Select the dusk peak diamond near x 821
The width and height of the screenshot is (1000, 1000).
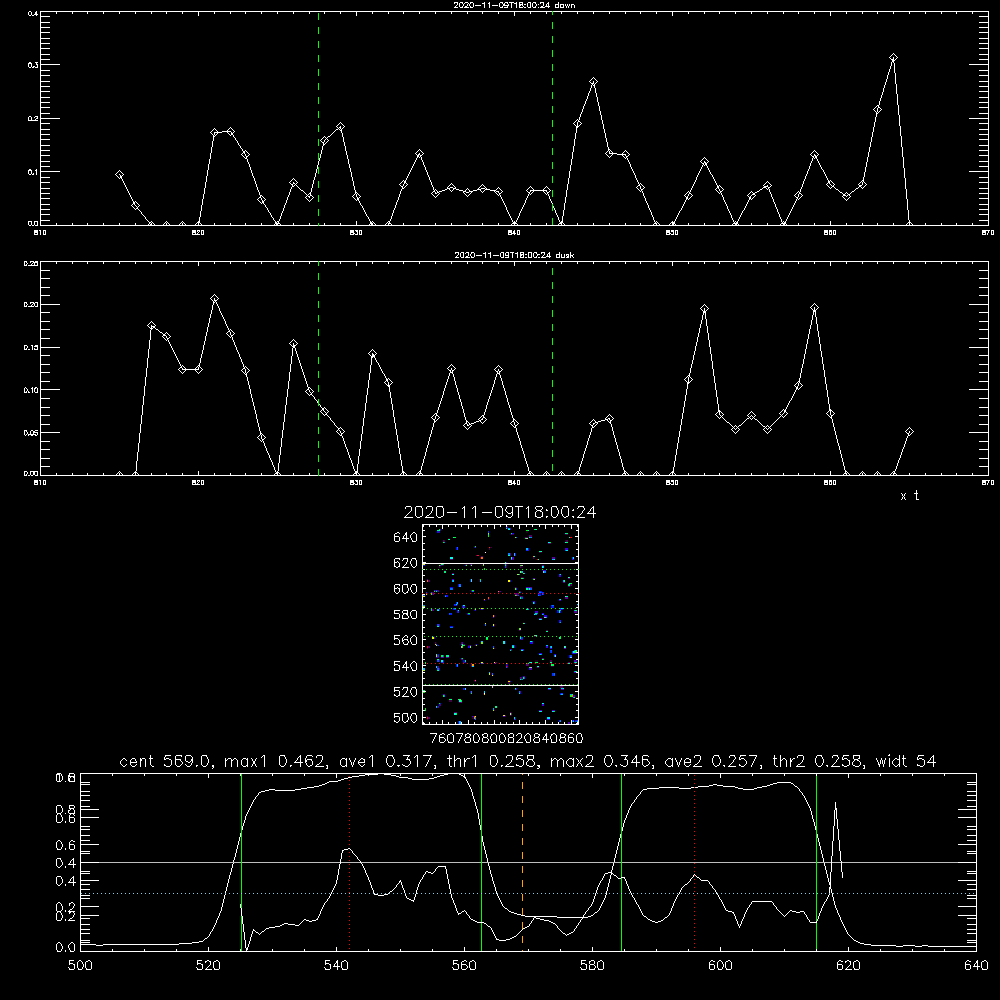click(214, 298)
